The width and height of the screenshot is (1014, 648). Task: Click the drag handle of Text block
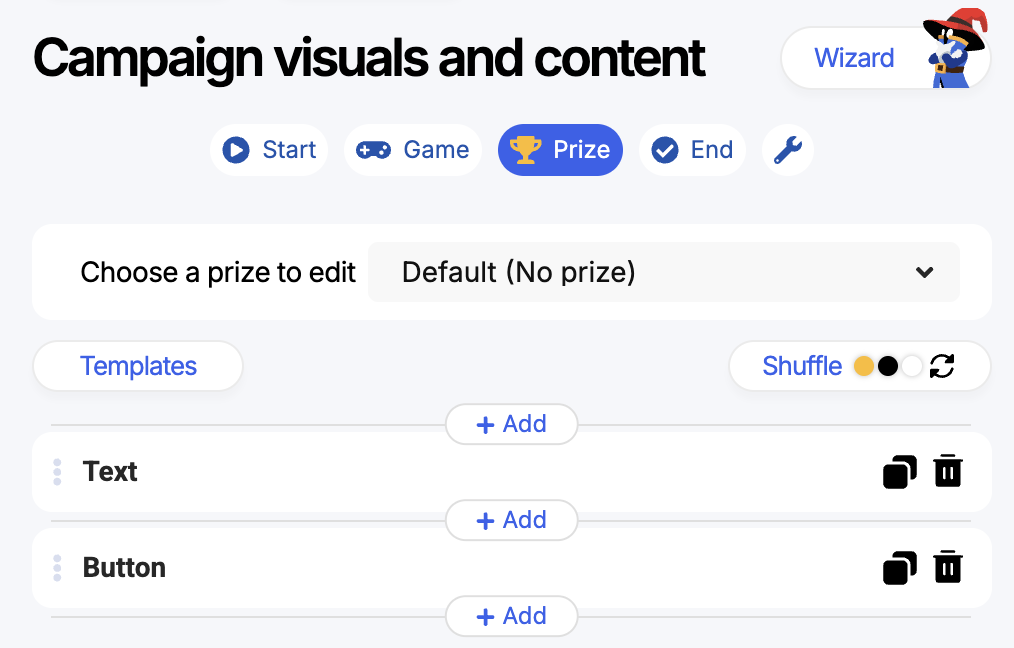57,472
